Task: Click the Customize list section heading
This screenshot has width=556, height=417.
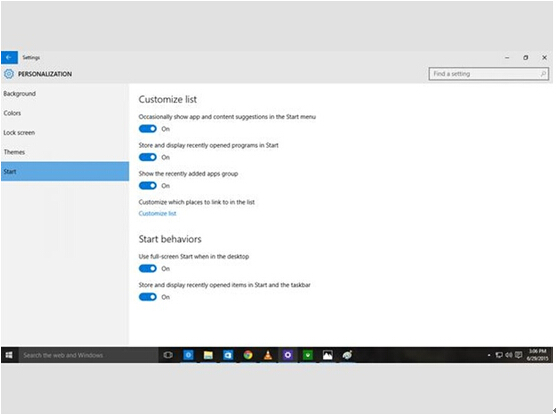Action: pyautogui.click(x=168, y=99)
